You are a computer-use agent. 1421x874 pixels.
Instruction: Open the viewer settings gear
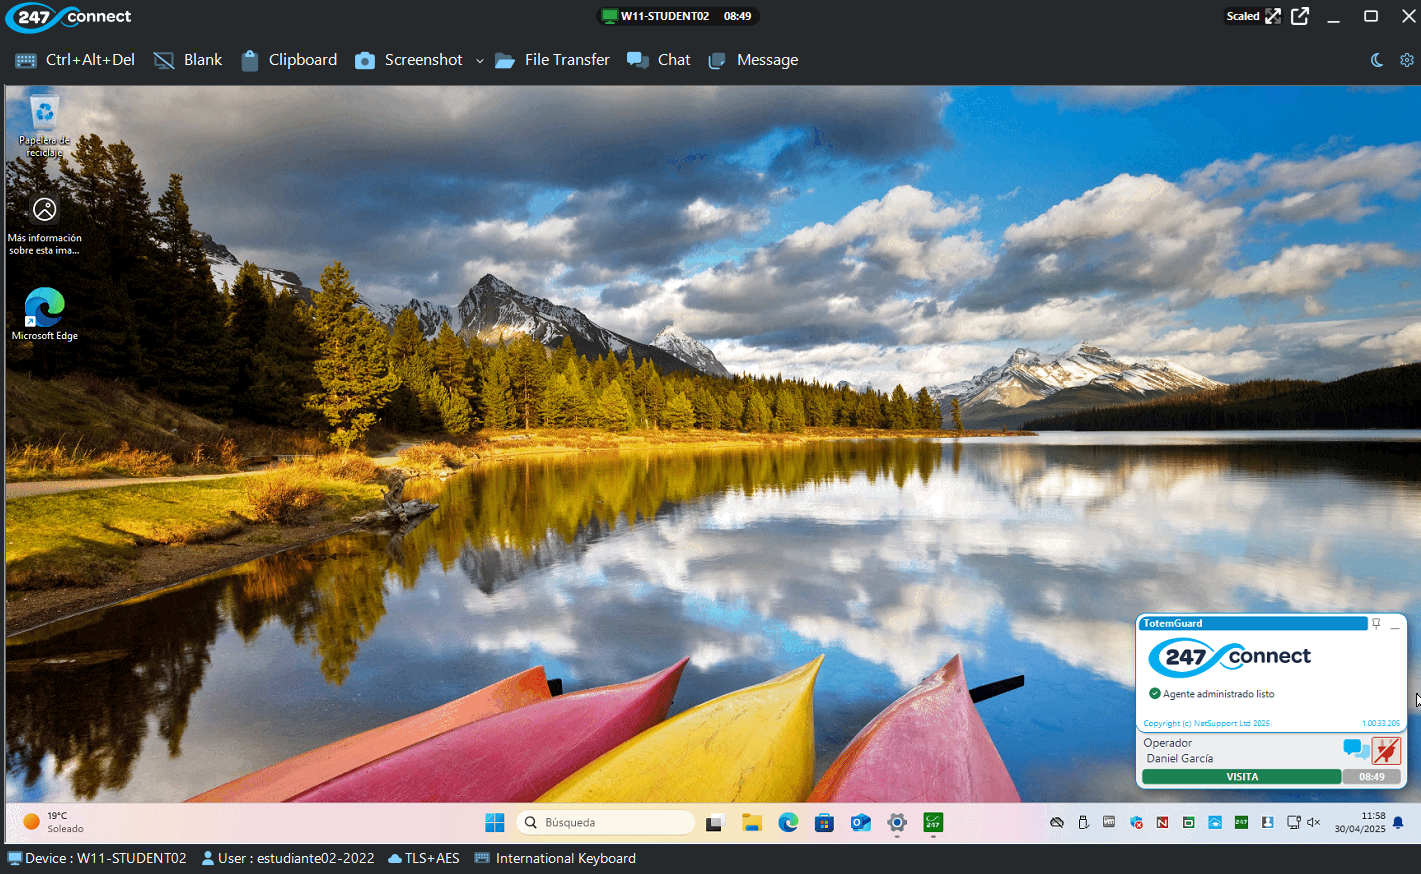[x=1407, y=60]
